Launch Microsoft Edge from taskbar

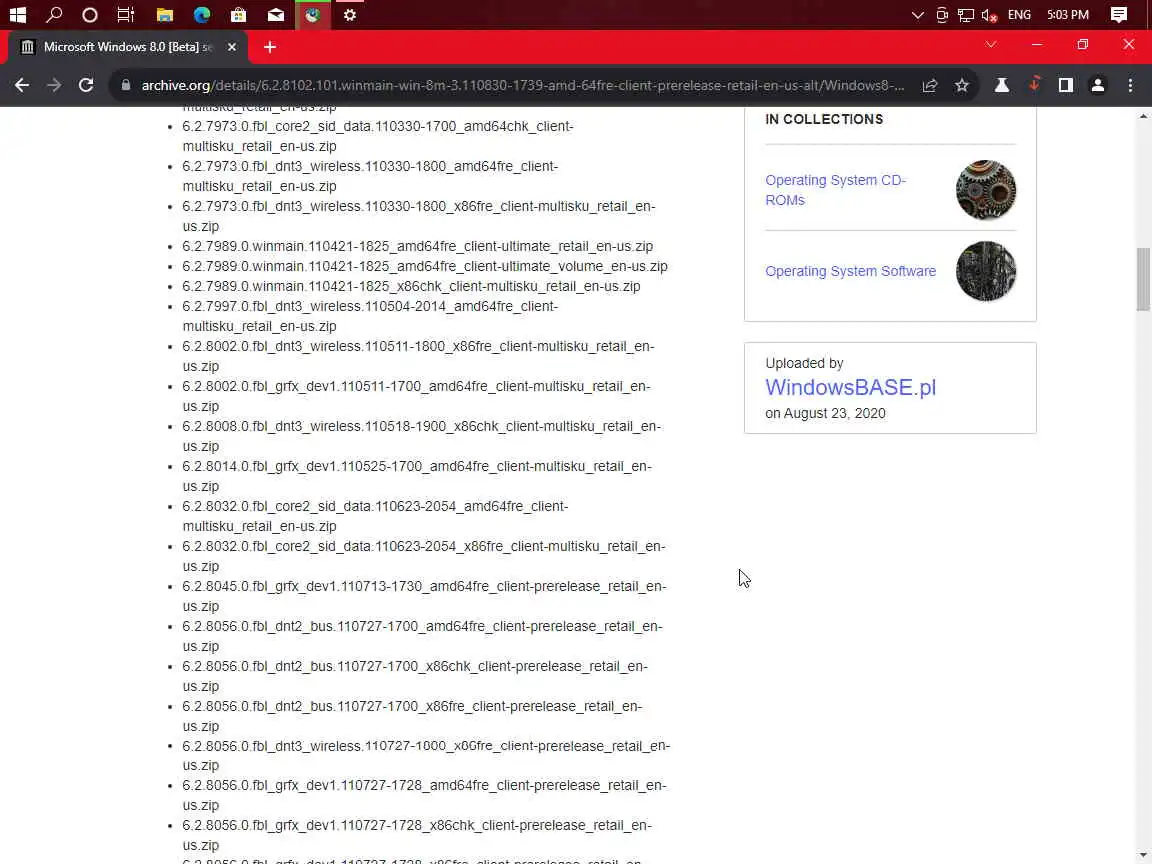pos(201,15)
